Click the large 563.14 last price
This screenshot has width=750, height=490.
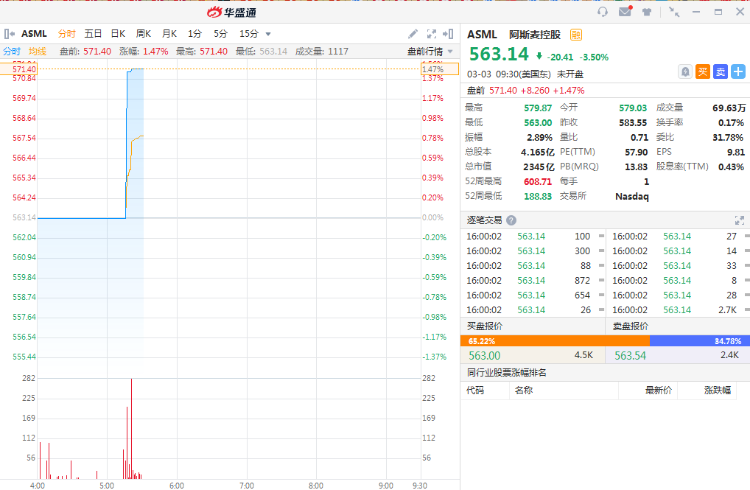click(498, 54)
